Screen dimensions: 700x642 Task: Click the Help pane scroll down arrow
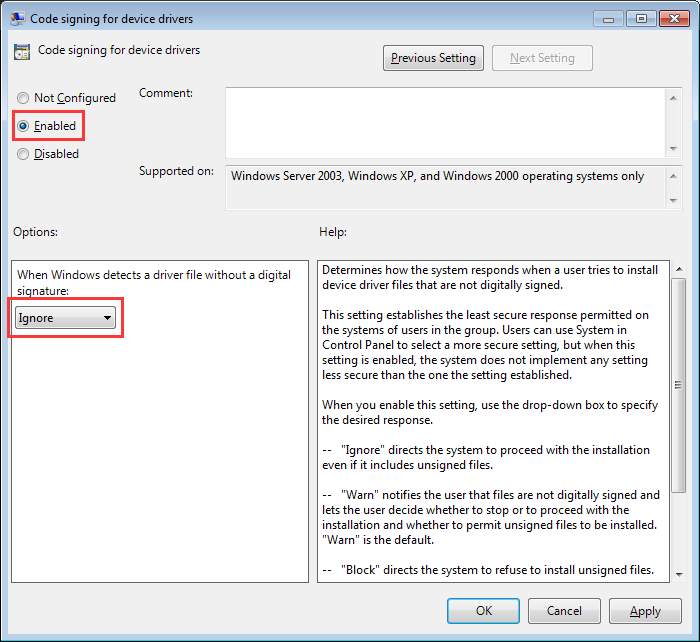679,575
